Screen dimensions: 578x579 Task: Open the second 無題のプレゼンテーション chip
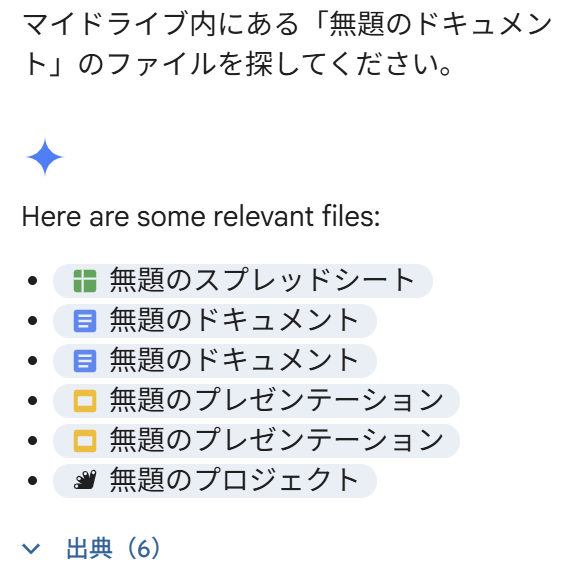[256, 441]
